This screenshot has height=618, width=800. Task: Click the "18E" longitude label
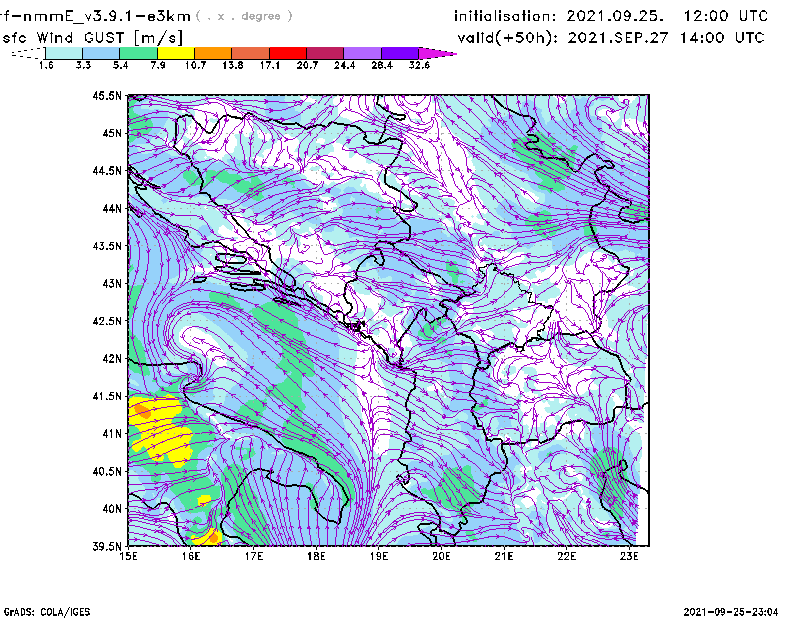click(x=316, y=556)
